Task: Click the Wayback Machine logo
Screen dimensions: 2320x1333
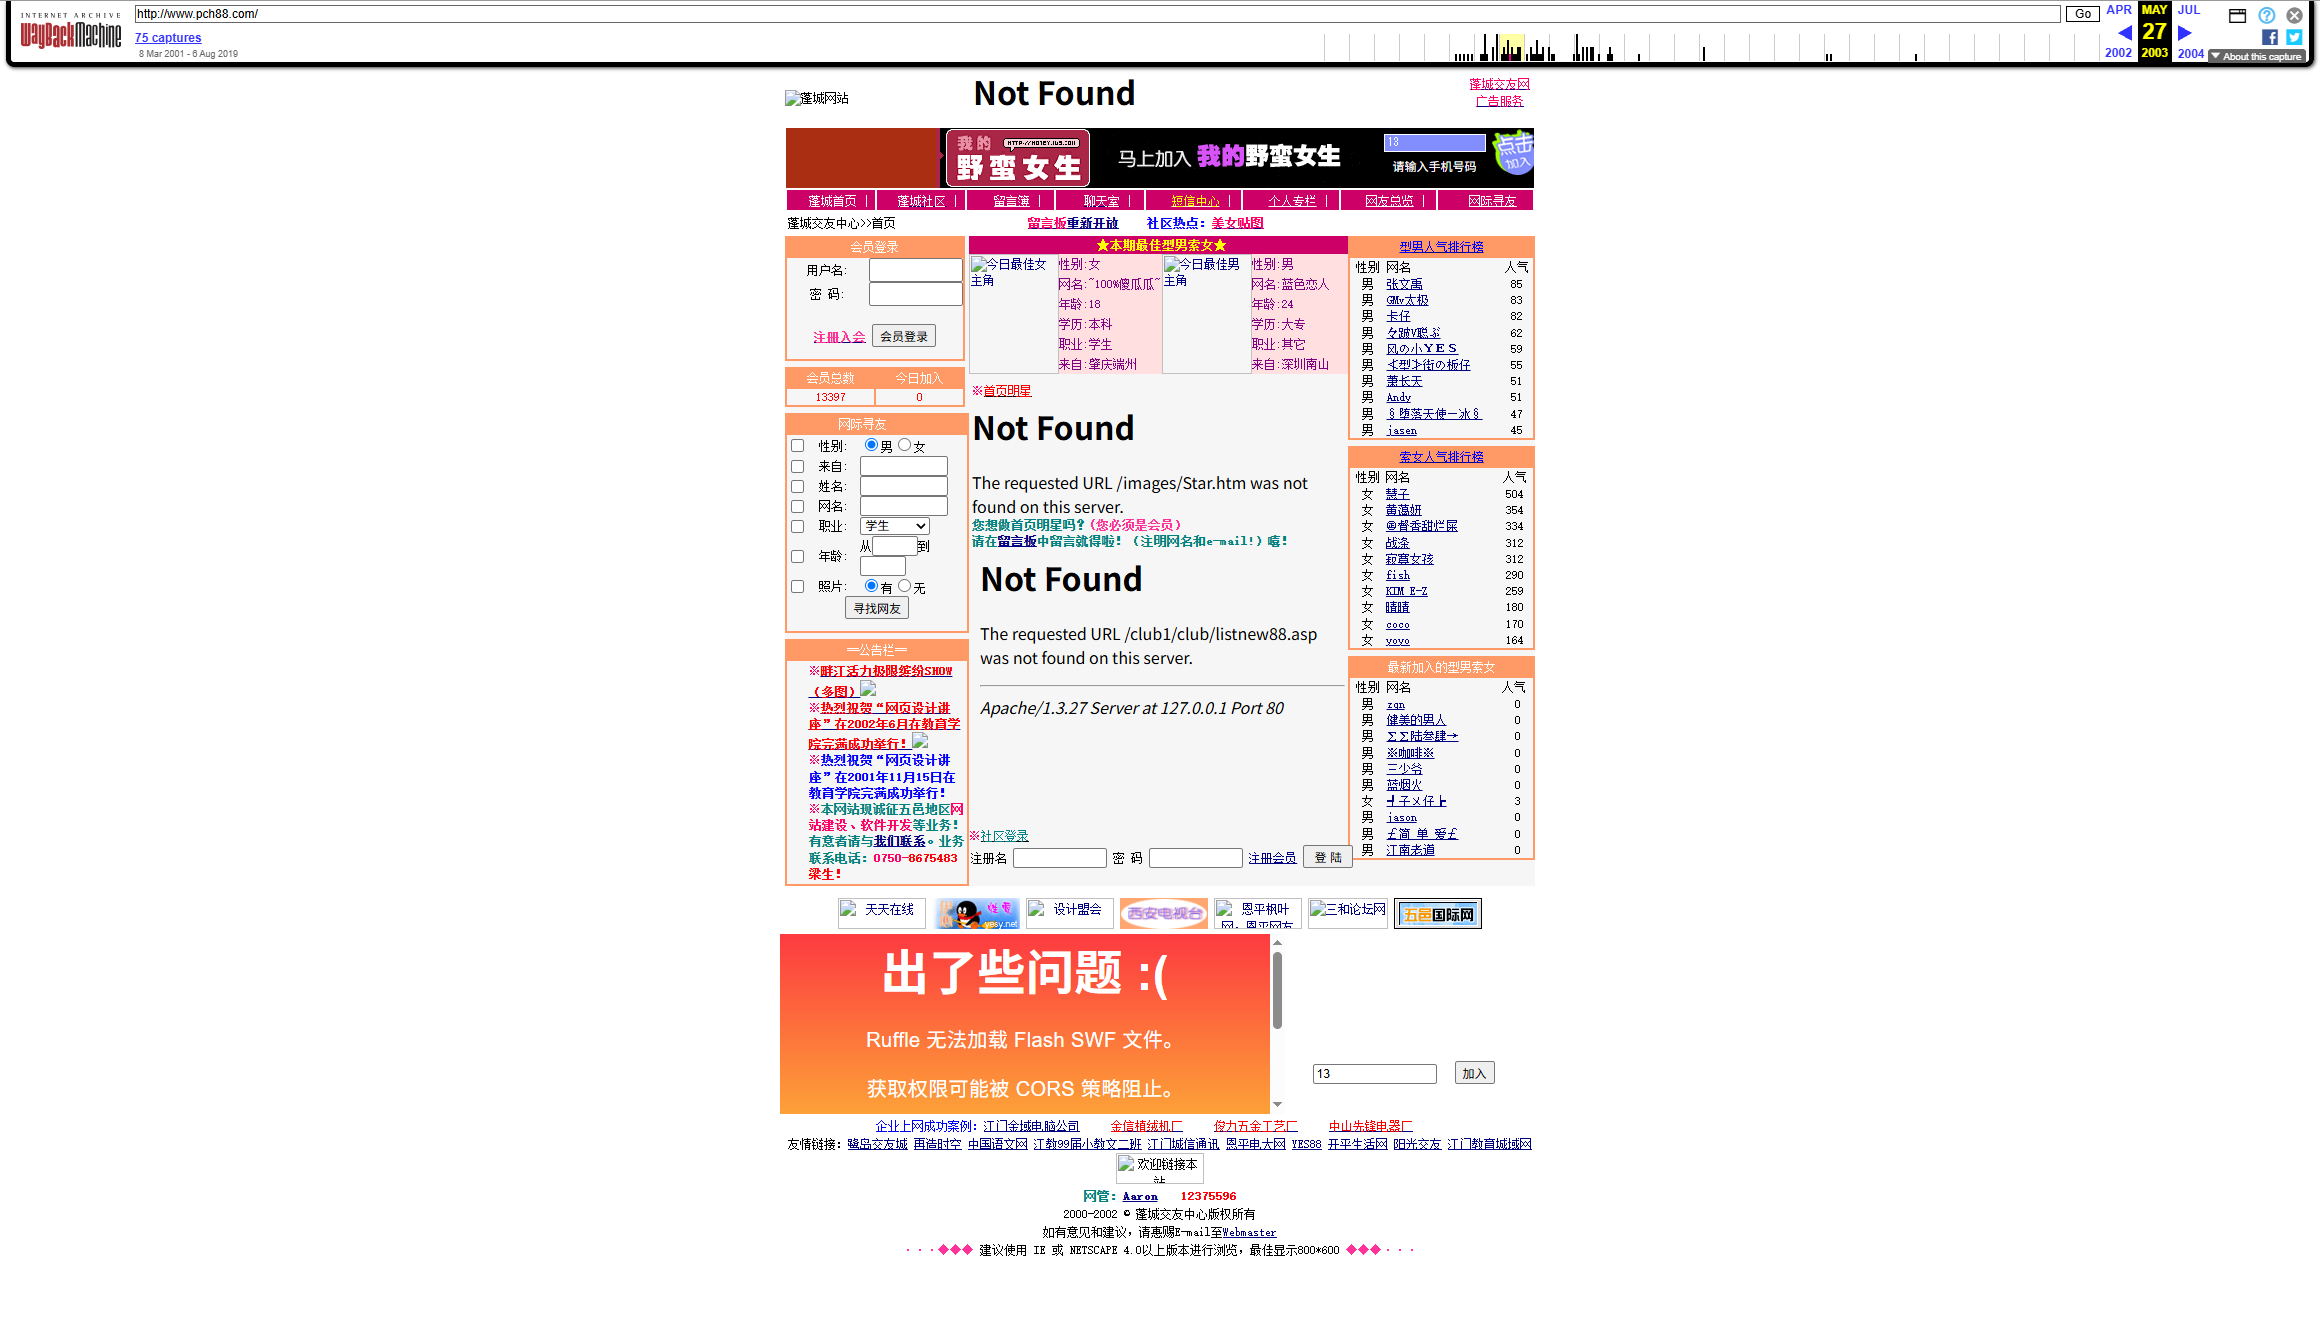Action: click(x=70, y=31)
